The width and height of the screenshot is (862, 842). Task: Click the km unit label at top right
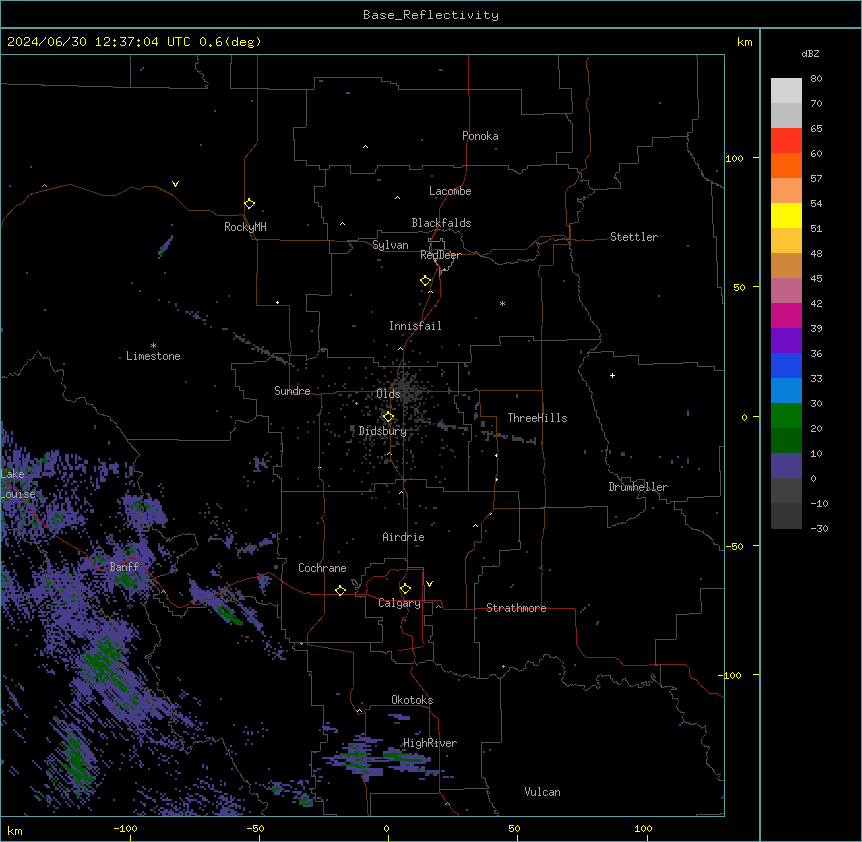point(745,42)
